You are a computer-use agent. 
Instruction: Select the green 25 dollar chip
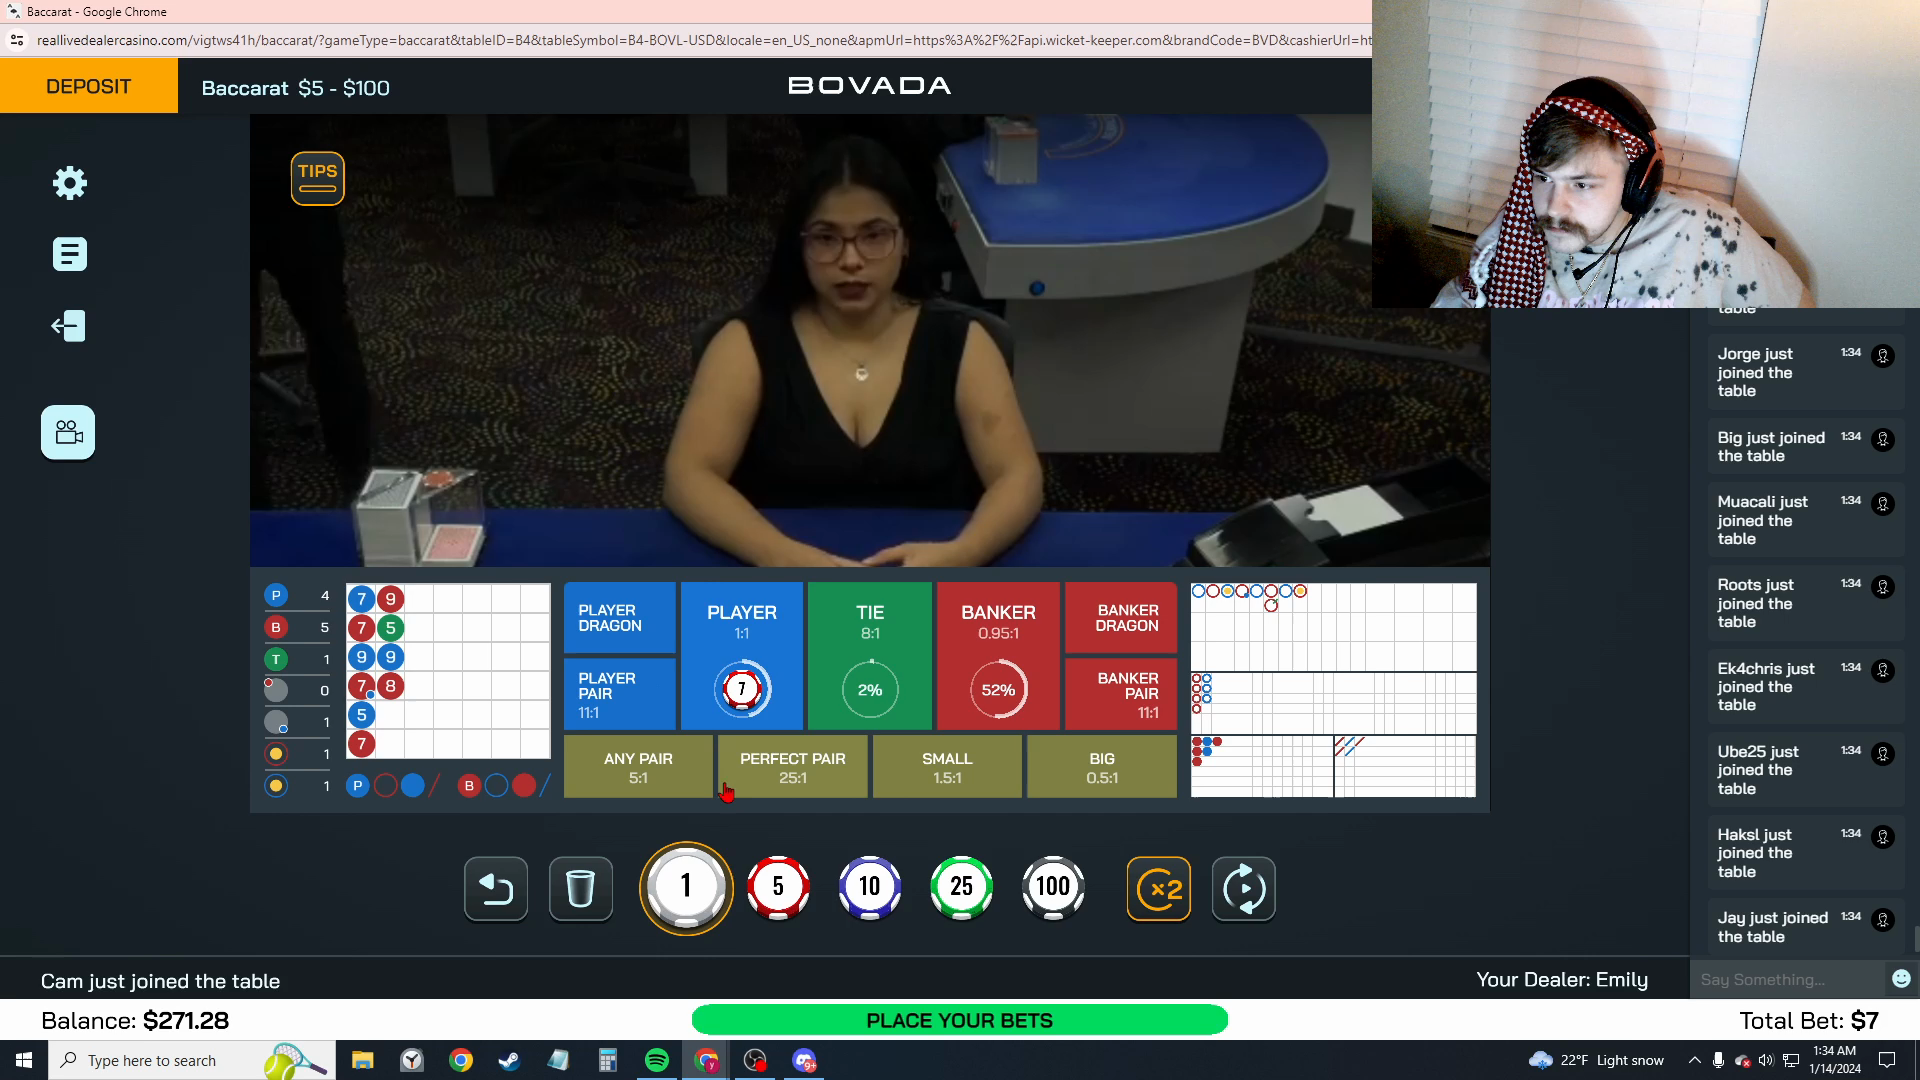point(962,887)
